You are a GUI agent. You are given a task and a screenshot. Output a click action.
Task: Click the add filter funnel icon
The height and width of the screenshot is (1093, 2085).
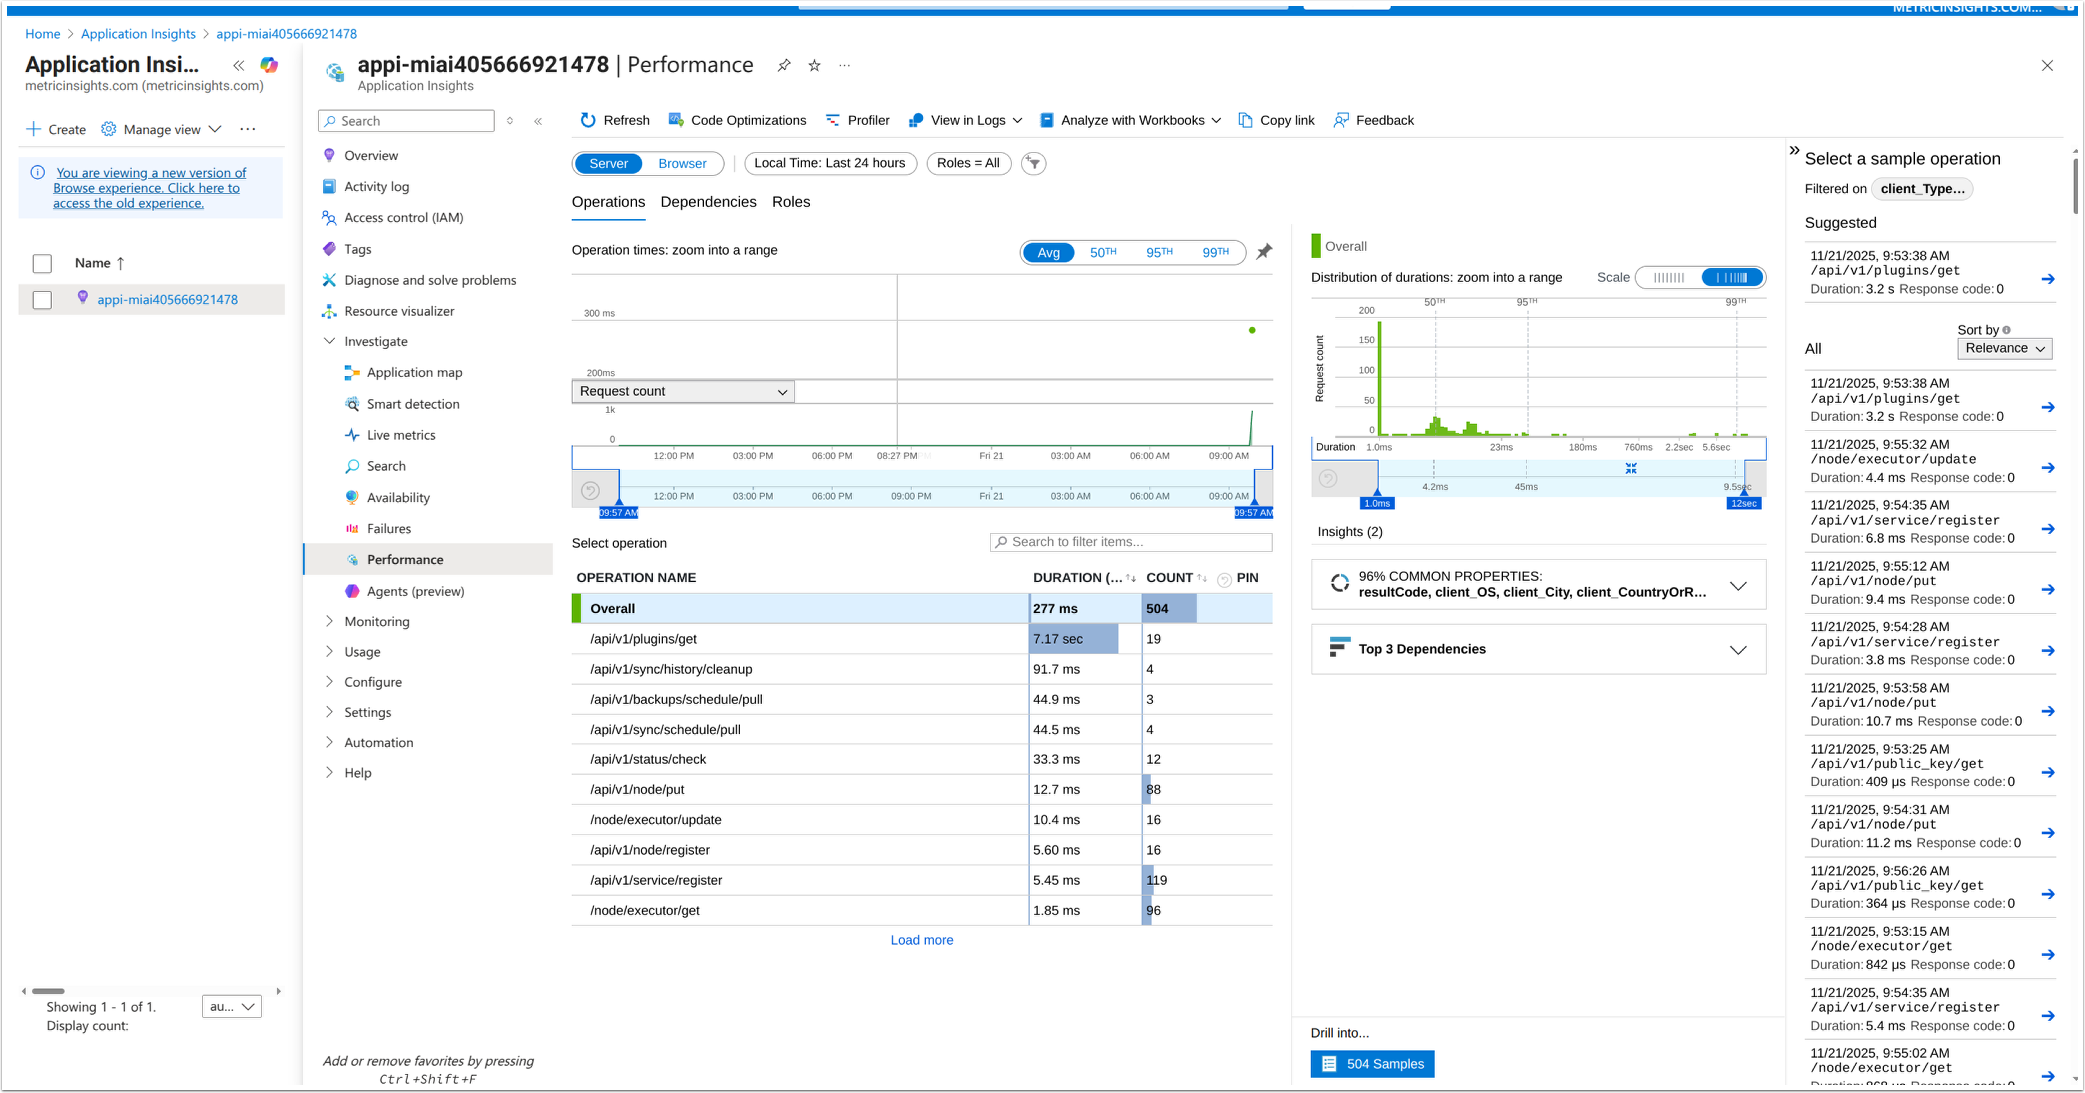pos(1033,163)
